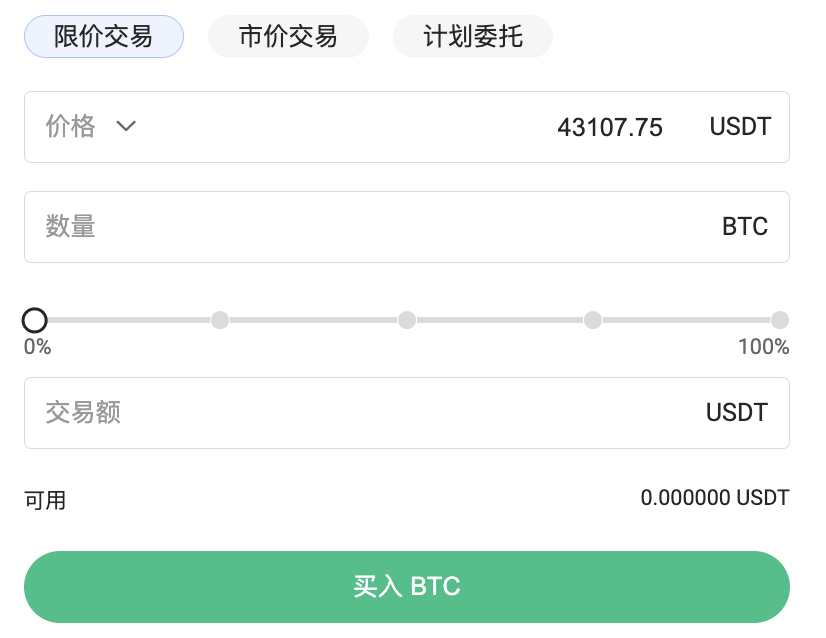Click the BTC unit in quantity field

(x=745, y=227)
